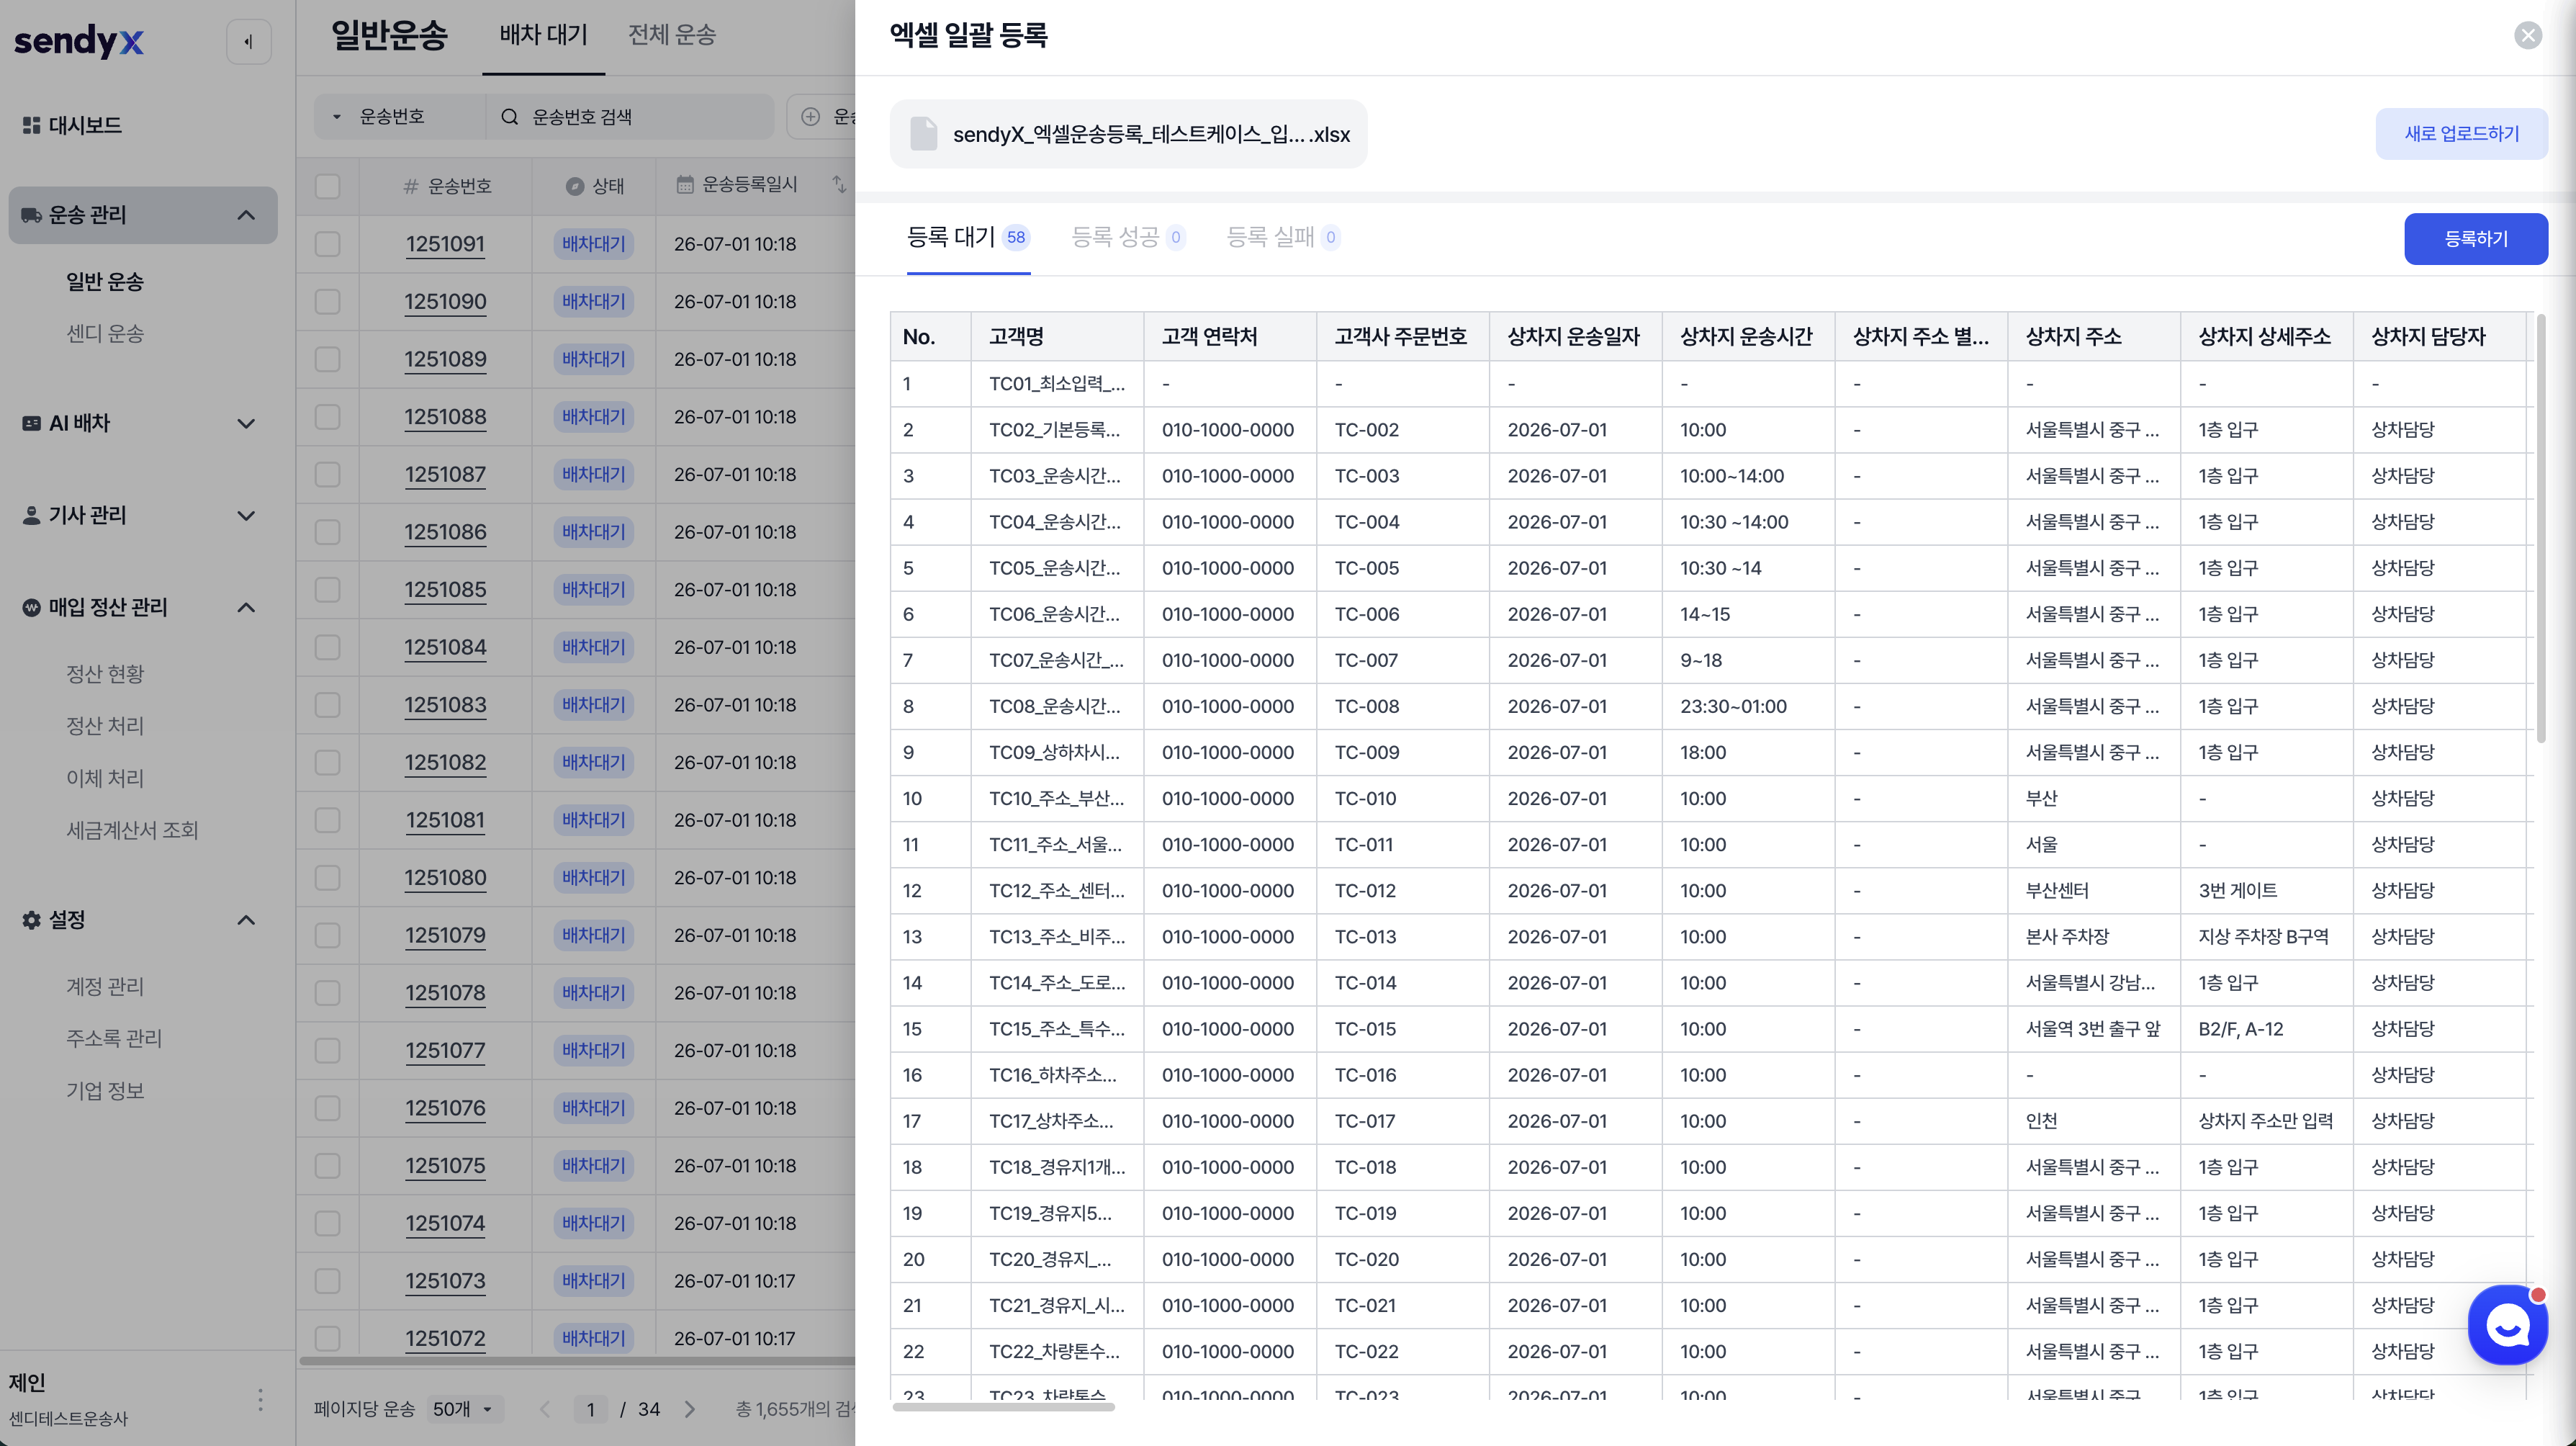Open 주소록 관리 in the sidebar
Viewport: 2576px width, 1446px height.
pos(114,1038)
